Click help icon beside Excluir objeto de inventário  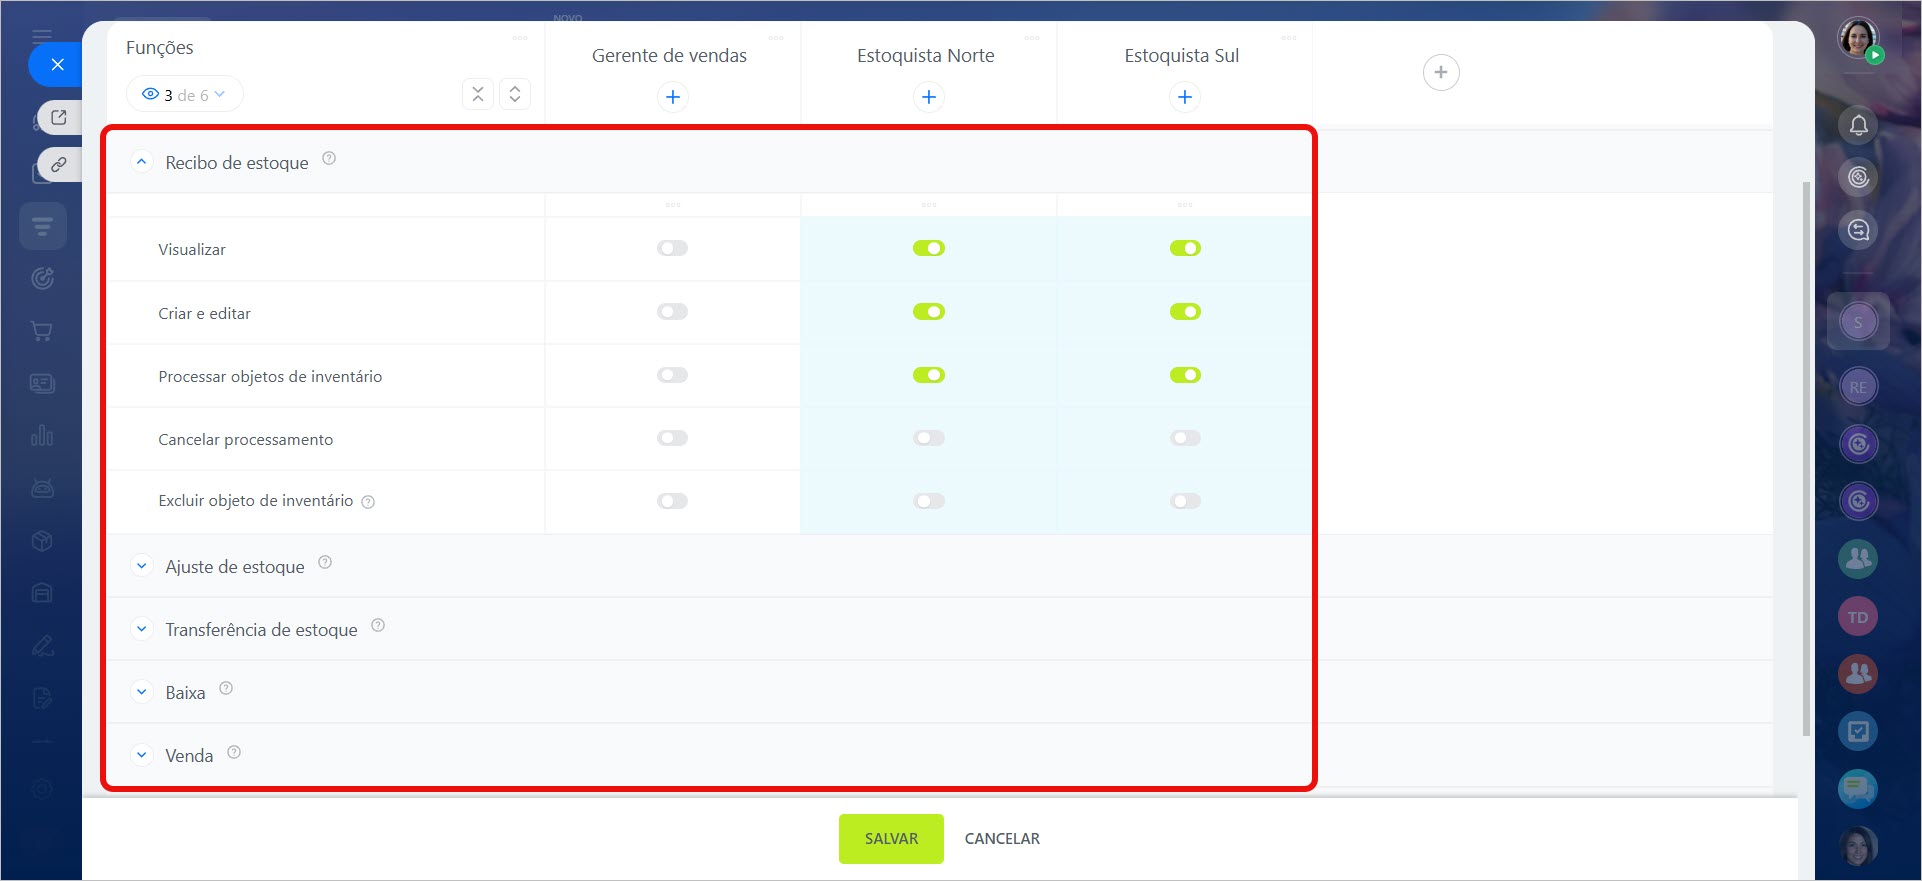pyautogui.click(x=368, y=502)
